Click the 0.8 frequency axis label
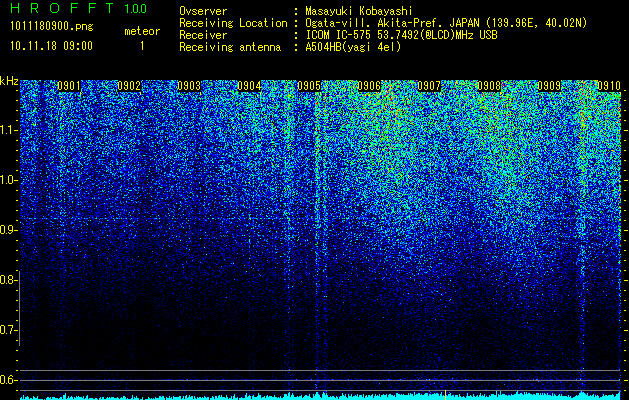 (x=8, y=280)
